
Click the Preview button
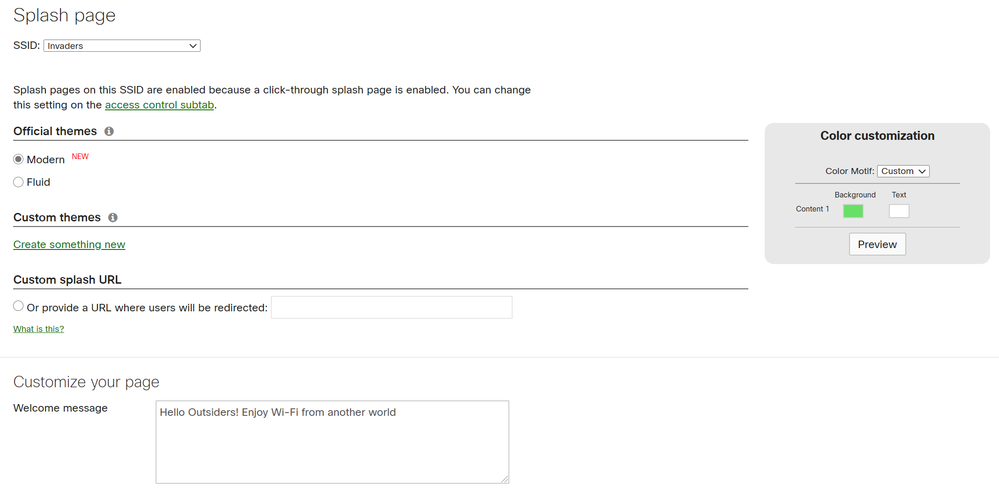pos(877,245)
